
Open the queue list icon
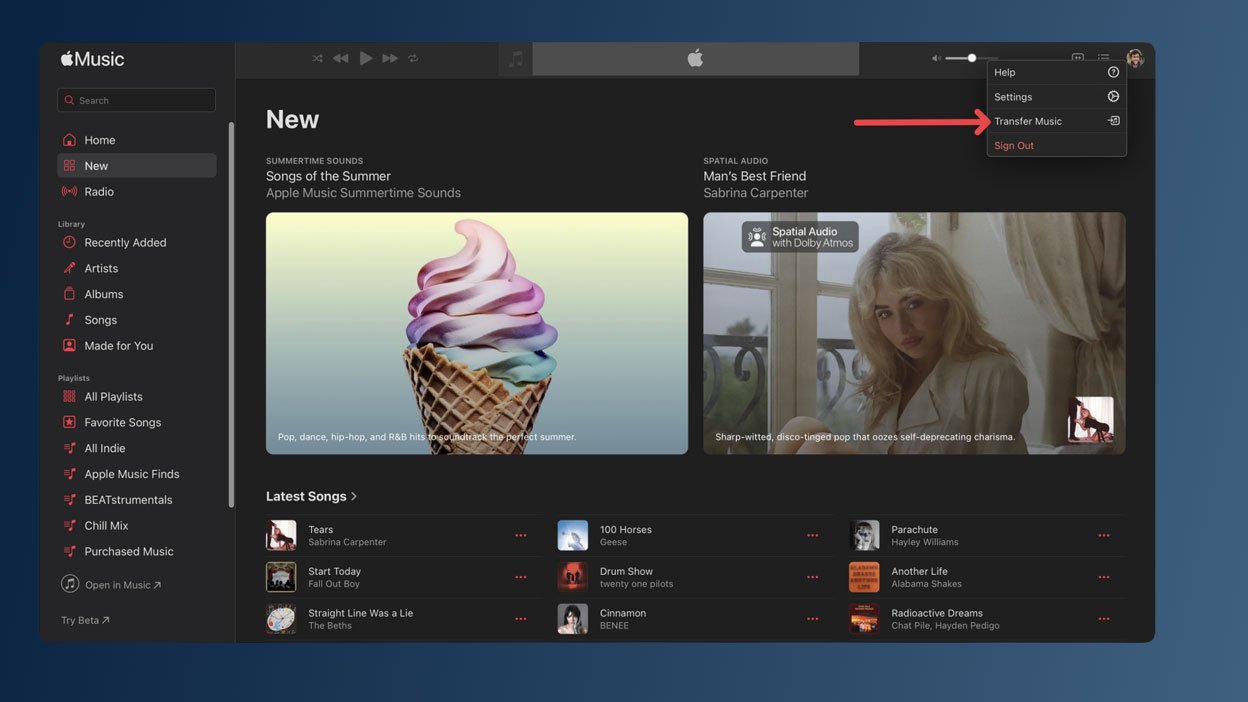tap(1103, 59)
